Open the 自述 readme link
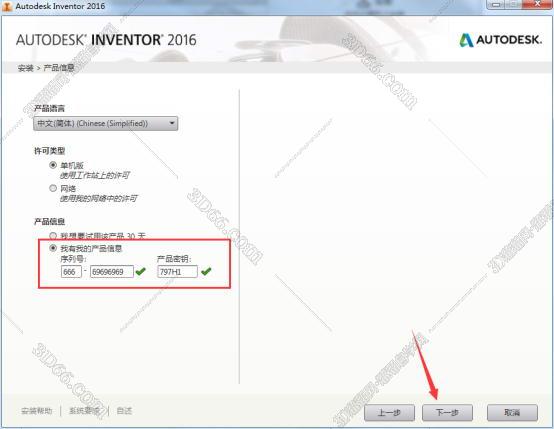 tap(124, 411)
